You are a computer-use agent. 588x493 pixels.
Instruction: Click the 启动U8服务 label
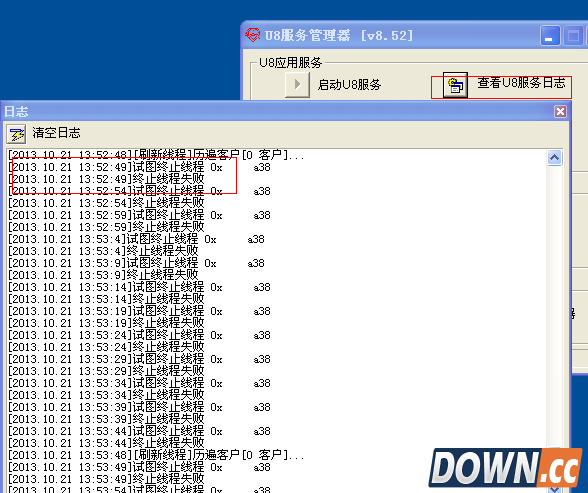[349, 85]
